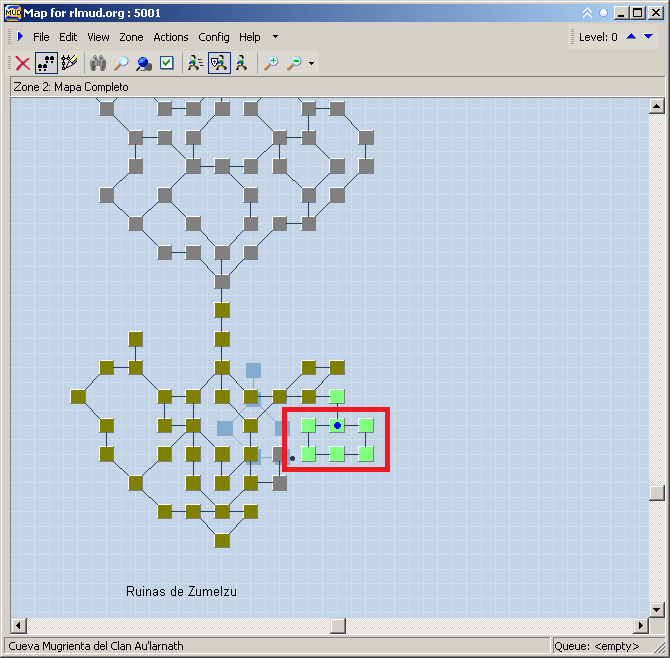Click the red X delete icon
Image resolution: width=670 pixels, height=658 pixels.
22,63
